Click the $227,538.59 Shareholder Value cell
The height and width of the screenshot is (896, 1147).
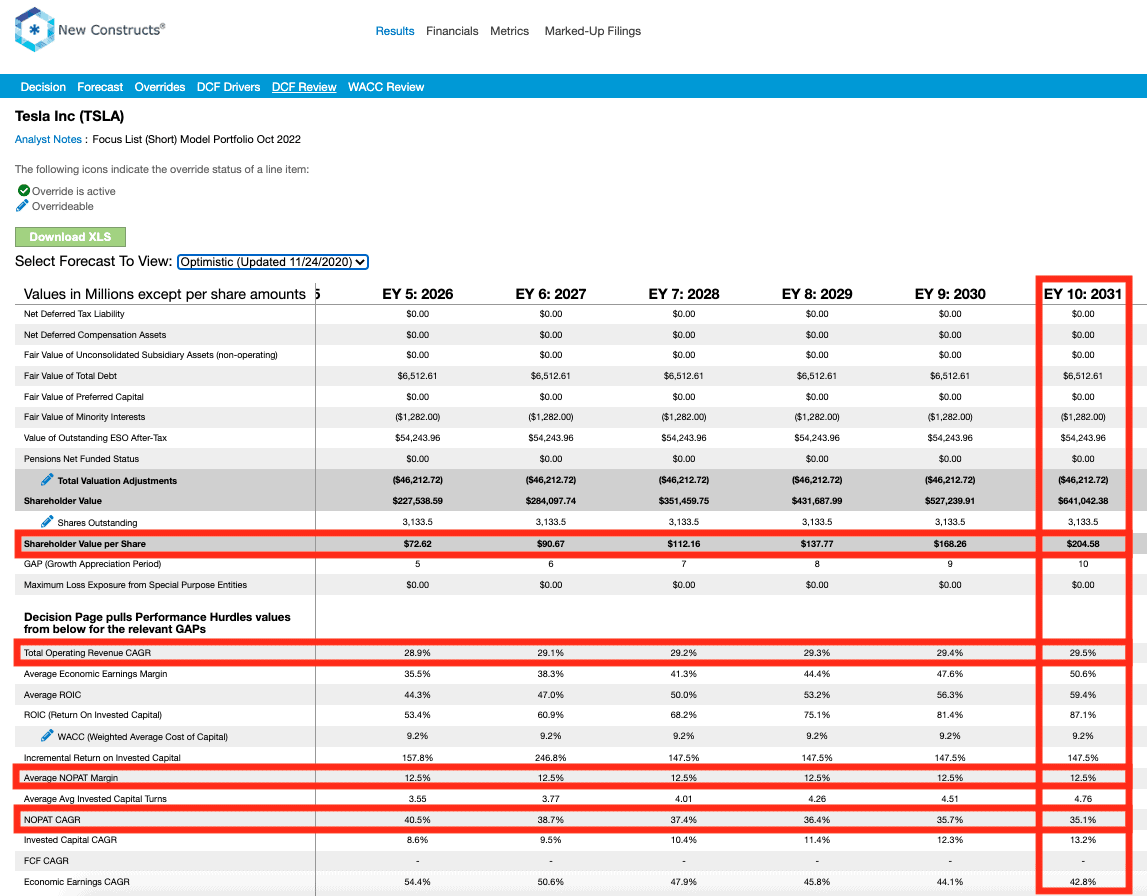(x=418, y=501)
